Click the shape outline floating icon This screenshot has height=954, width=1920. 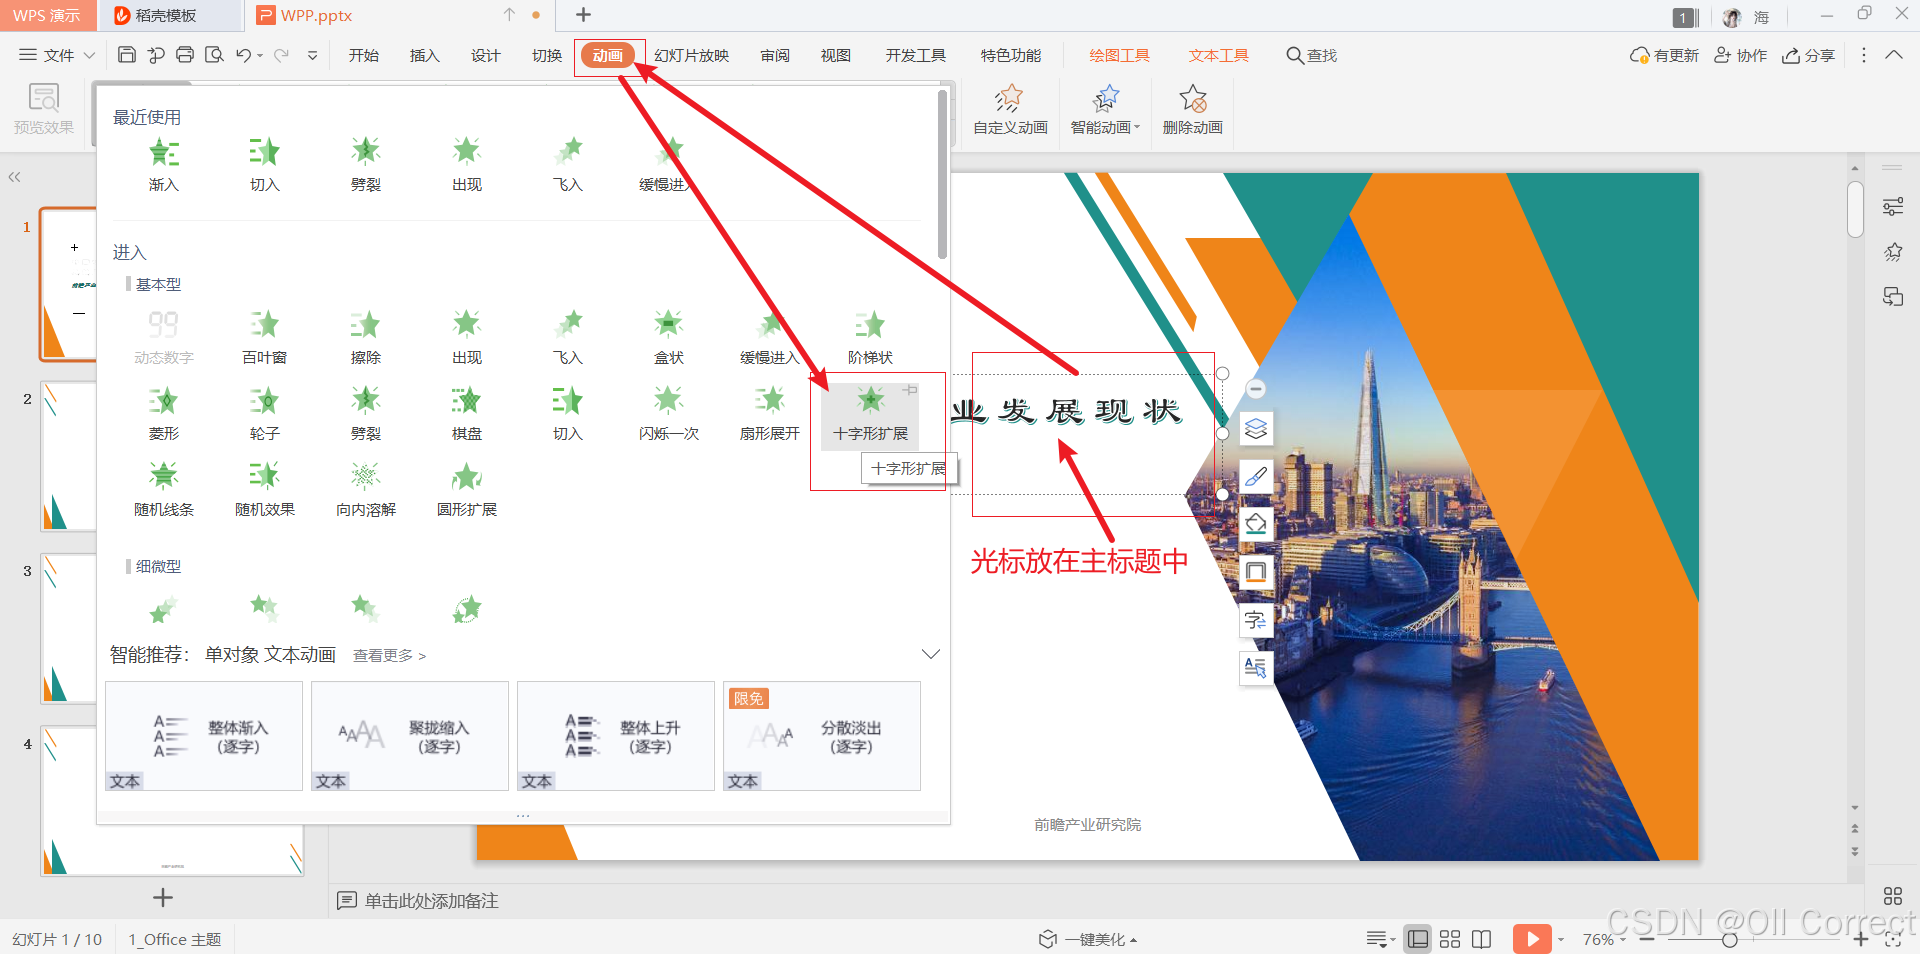point(1256,572)
